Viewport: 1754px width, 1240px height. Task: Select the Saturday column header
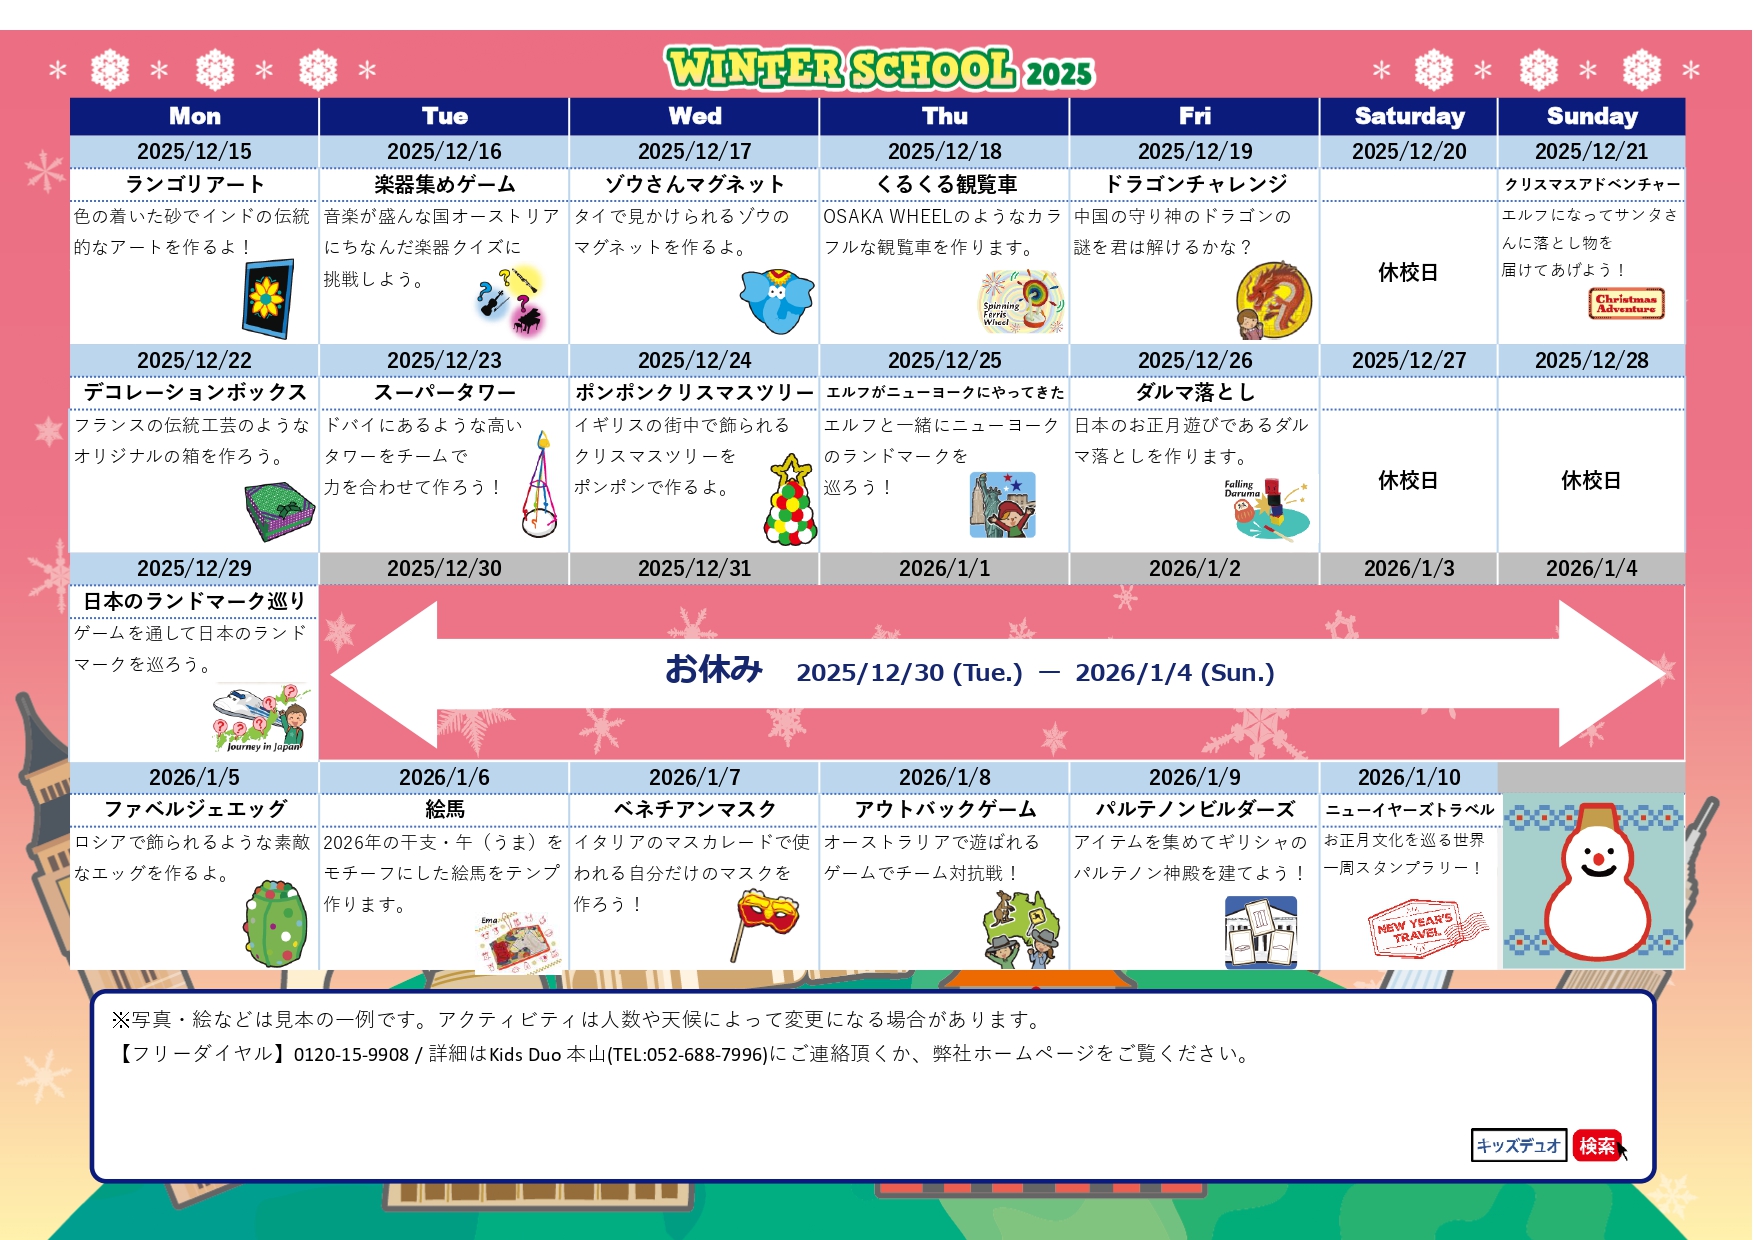[1408, 116]
